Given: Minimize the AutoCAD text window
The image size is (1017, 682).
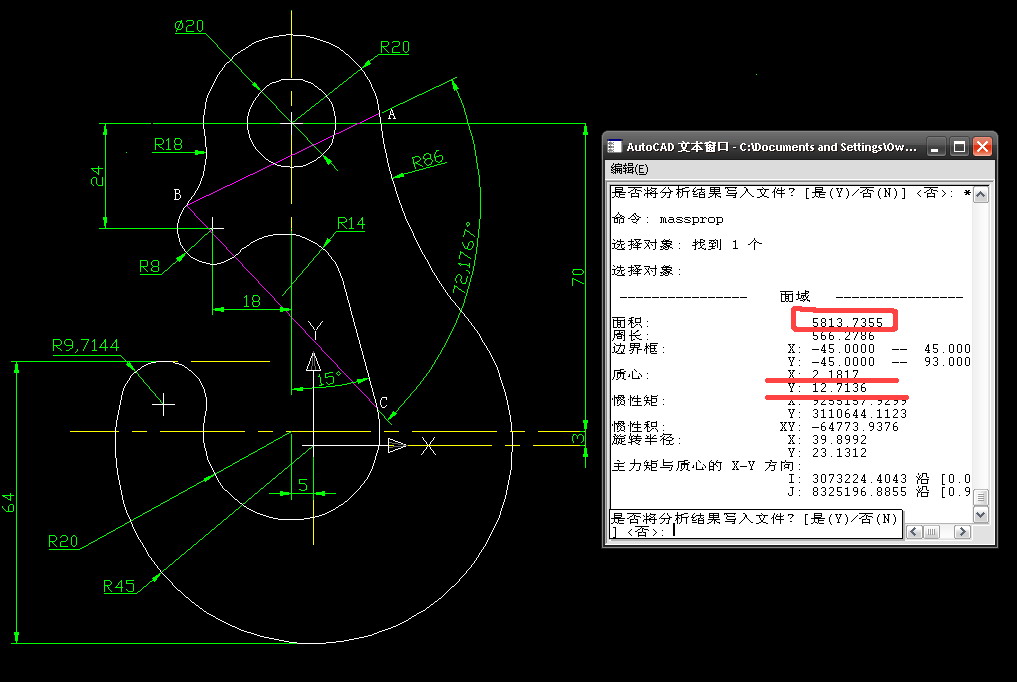Looking at the screenshot, I should pos(935,147).
